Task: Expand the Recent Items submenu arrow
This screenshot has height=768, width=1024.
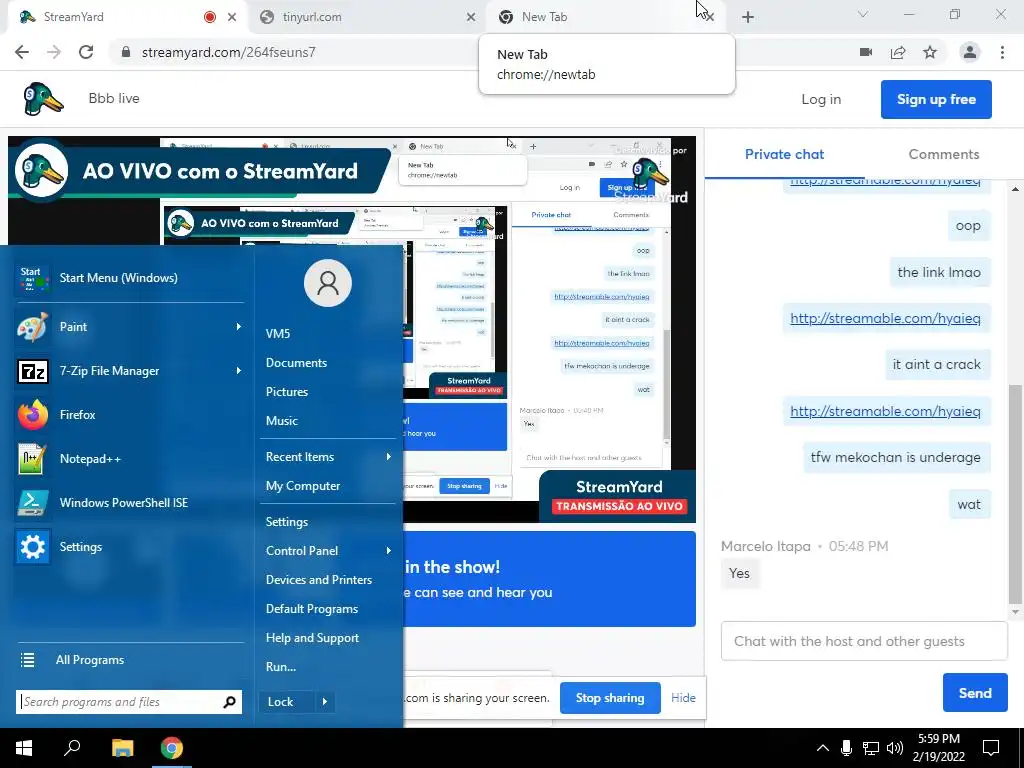Action: pyautogui.click(x=389, y=457)
